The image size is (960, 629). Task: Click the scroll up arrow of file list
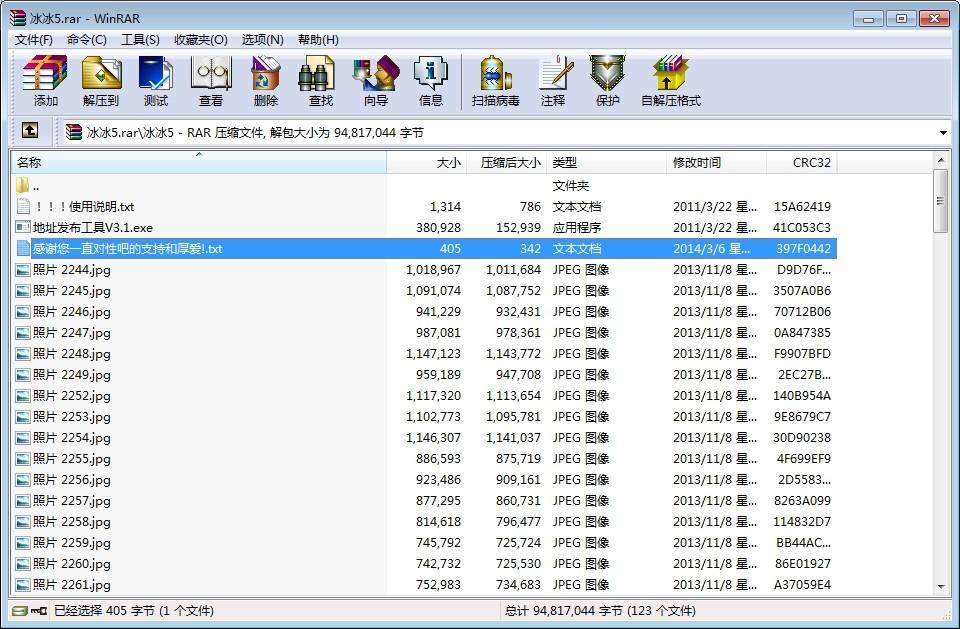(x=940, y=160)
